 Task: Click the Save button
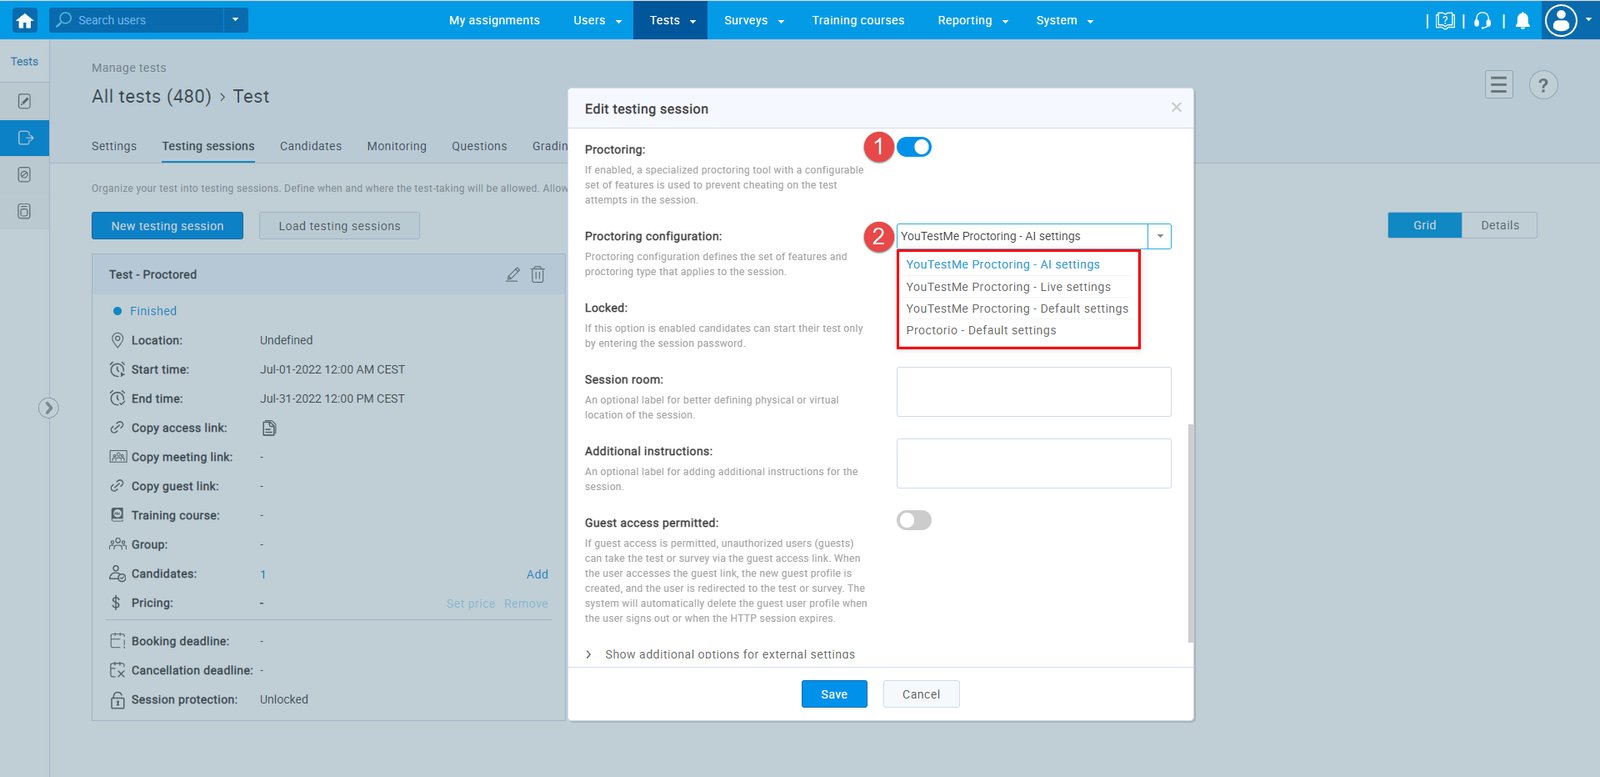(834, 694)
